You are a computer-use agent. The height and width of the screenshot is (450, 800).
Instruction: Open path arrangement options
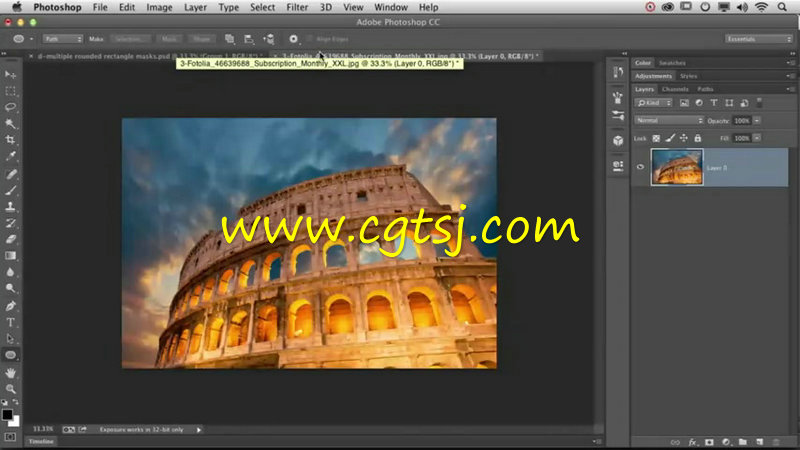pos(269,39)
